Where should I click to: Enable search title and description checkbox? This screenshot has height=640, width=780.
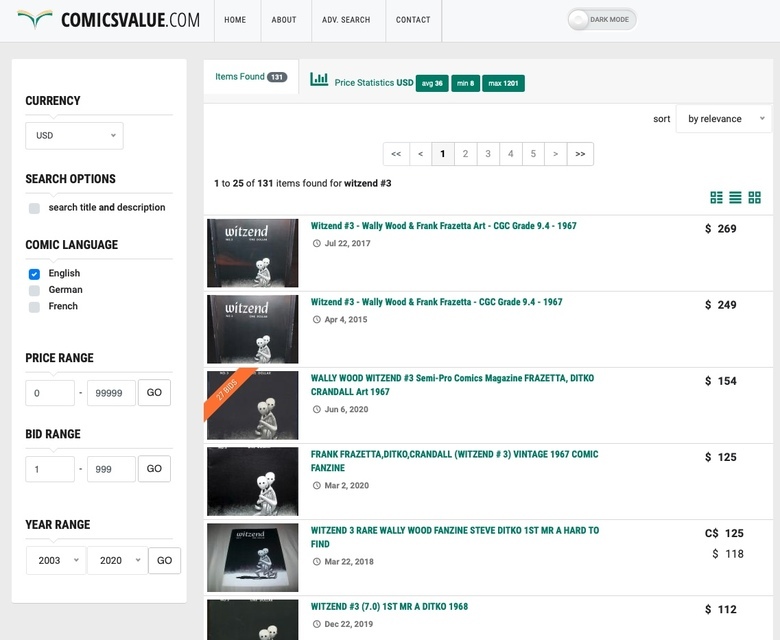tap(34, 208)
